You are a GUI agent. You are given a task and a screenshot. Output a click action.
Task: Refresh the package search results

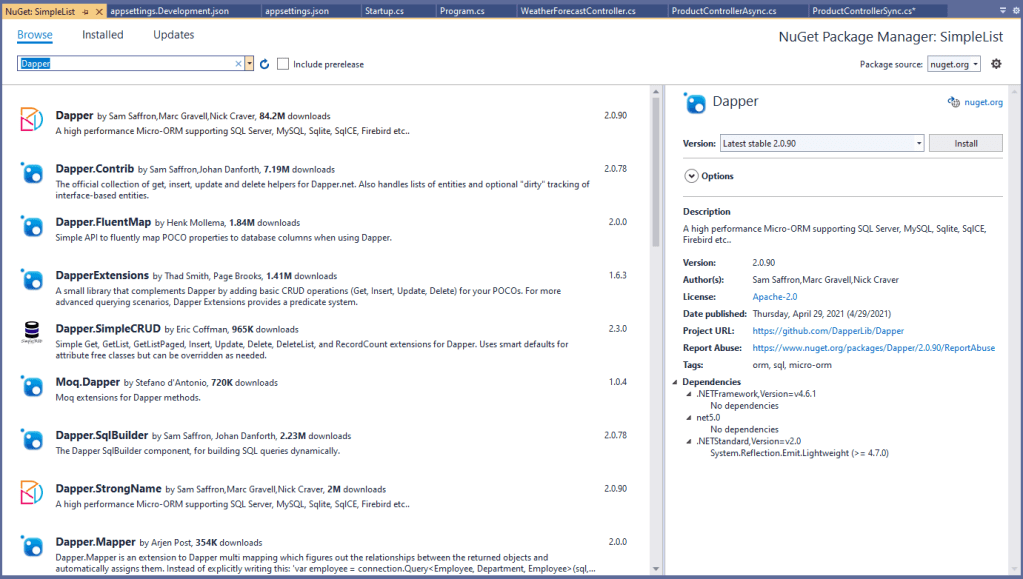click(265, 64)
